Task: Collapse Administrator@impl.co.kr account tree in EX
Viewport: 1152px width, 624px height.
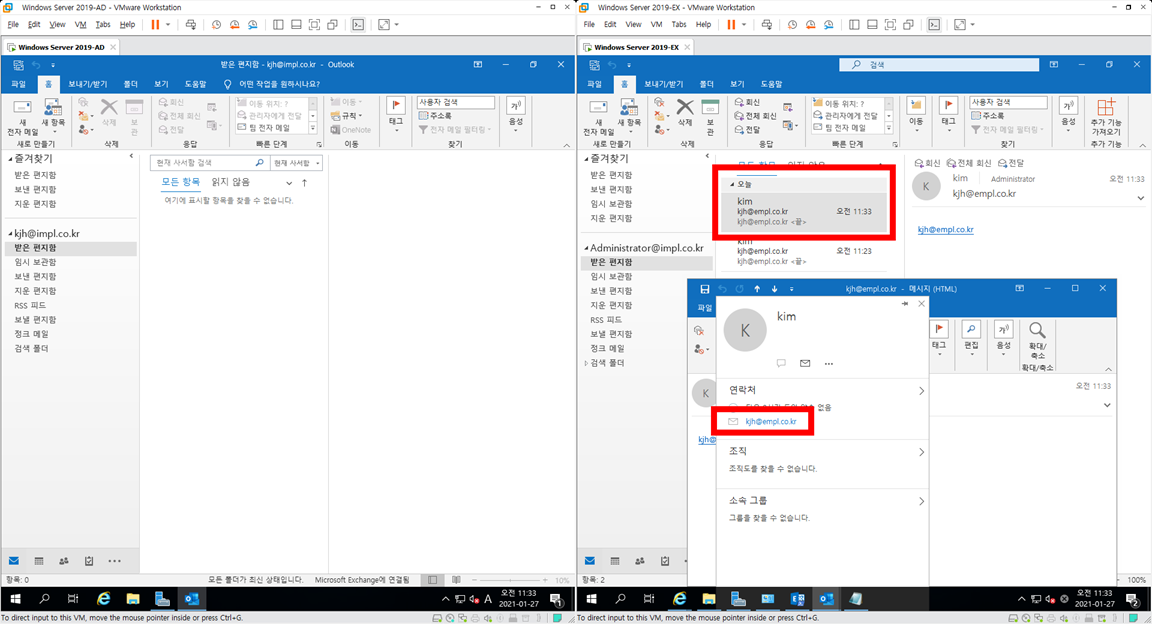Action: [x=586, y=248]
